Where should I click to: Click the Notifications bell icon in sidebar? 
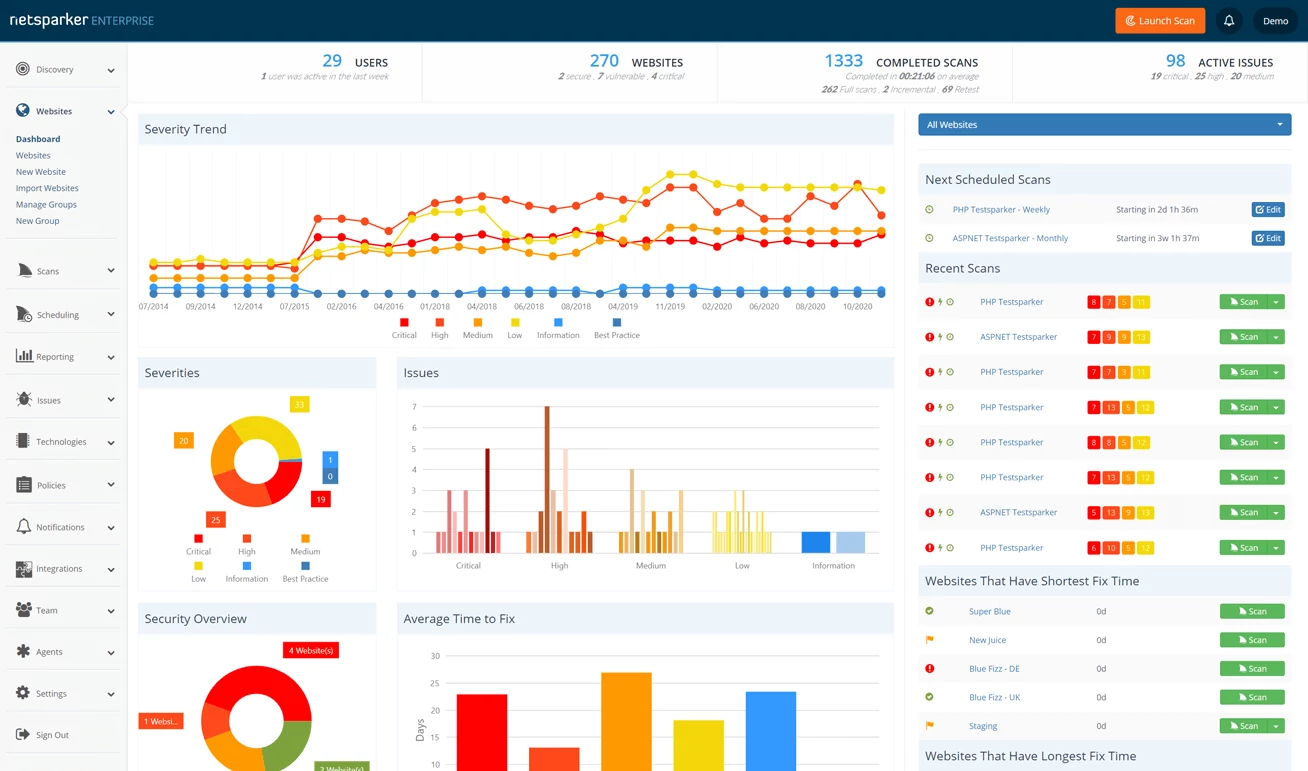(24, 526)
